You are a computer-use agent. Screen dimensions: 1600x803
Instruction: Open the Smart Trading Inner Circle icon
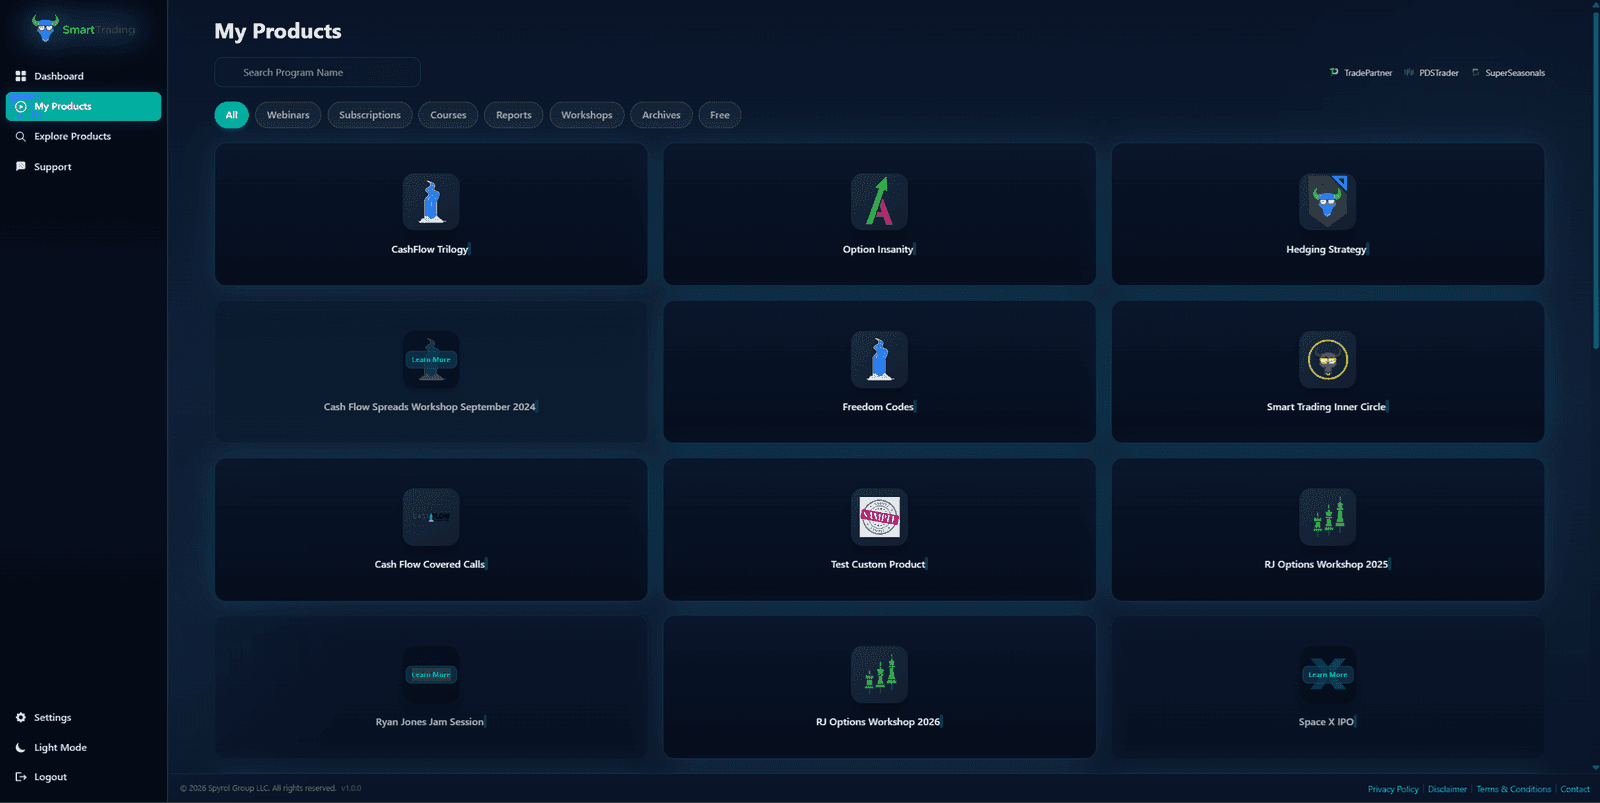click(x=1327, y=359)
